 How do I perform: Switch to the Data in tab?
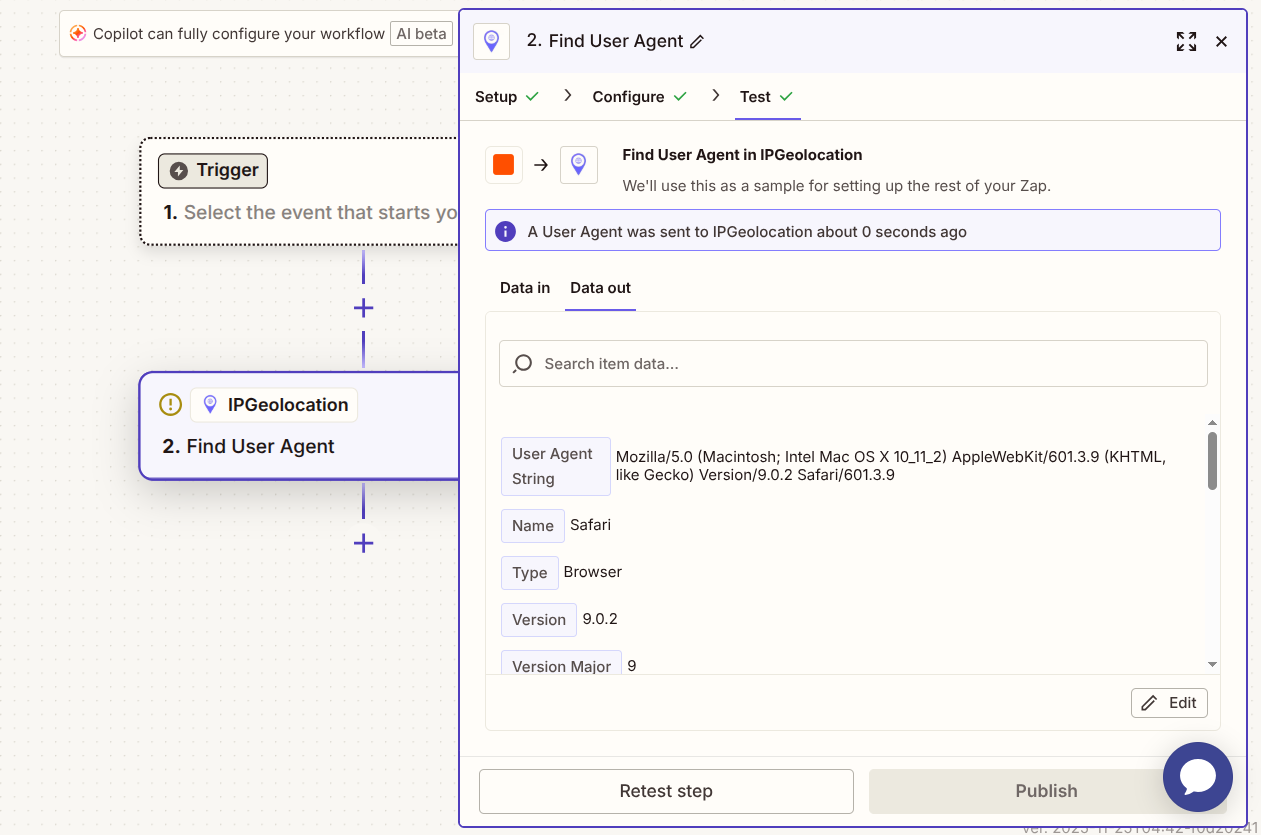tap(525, 288)
